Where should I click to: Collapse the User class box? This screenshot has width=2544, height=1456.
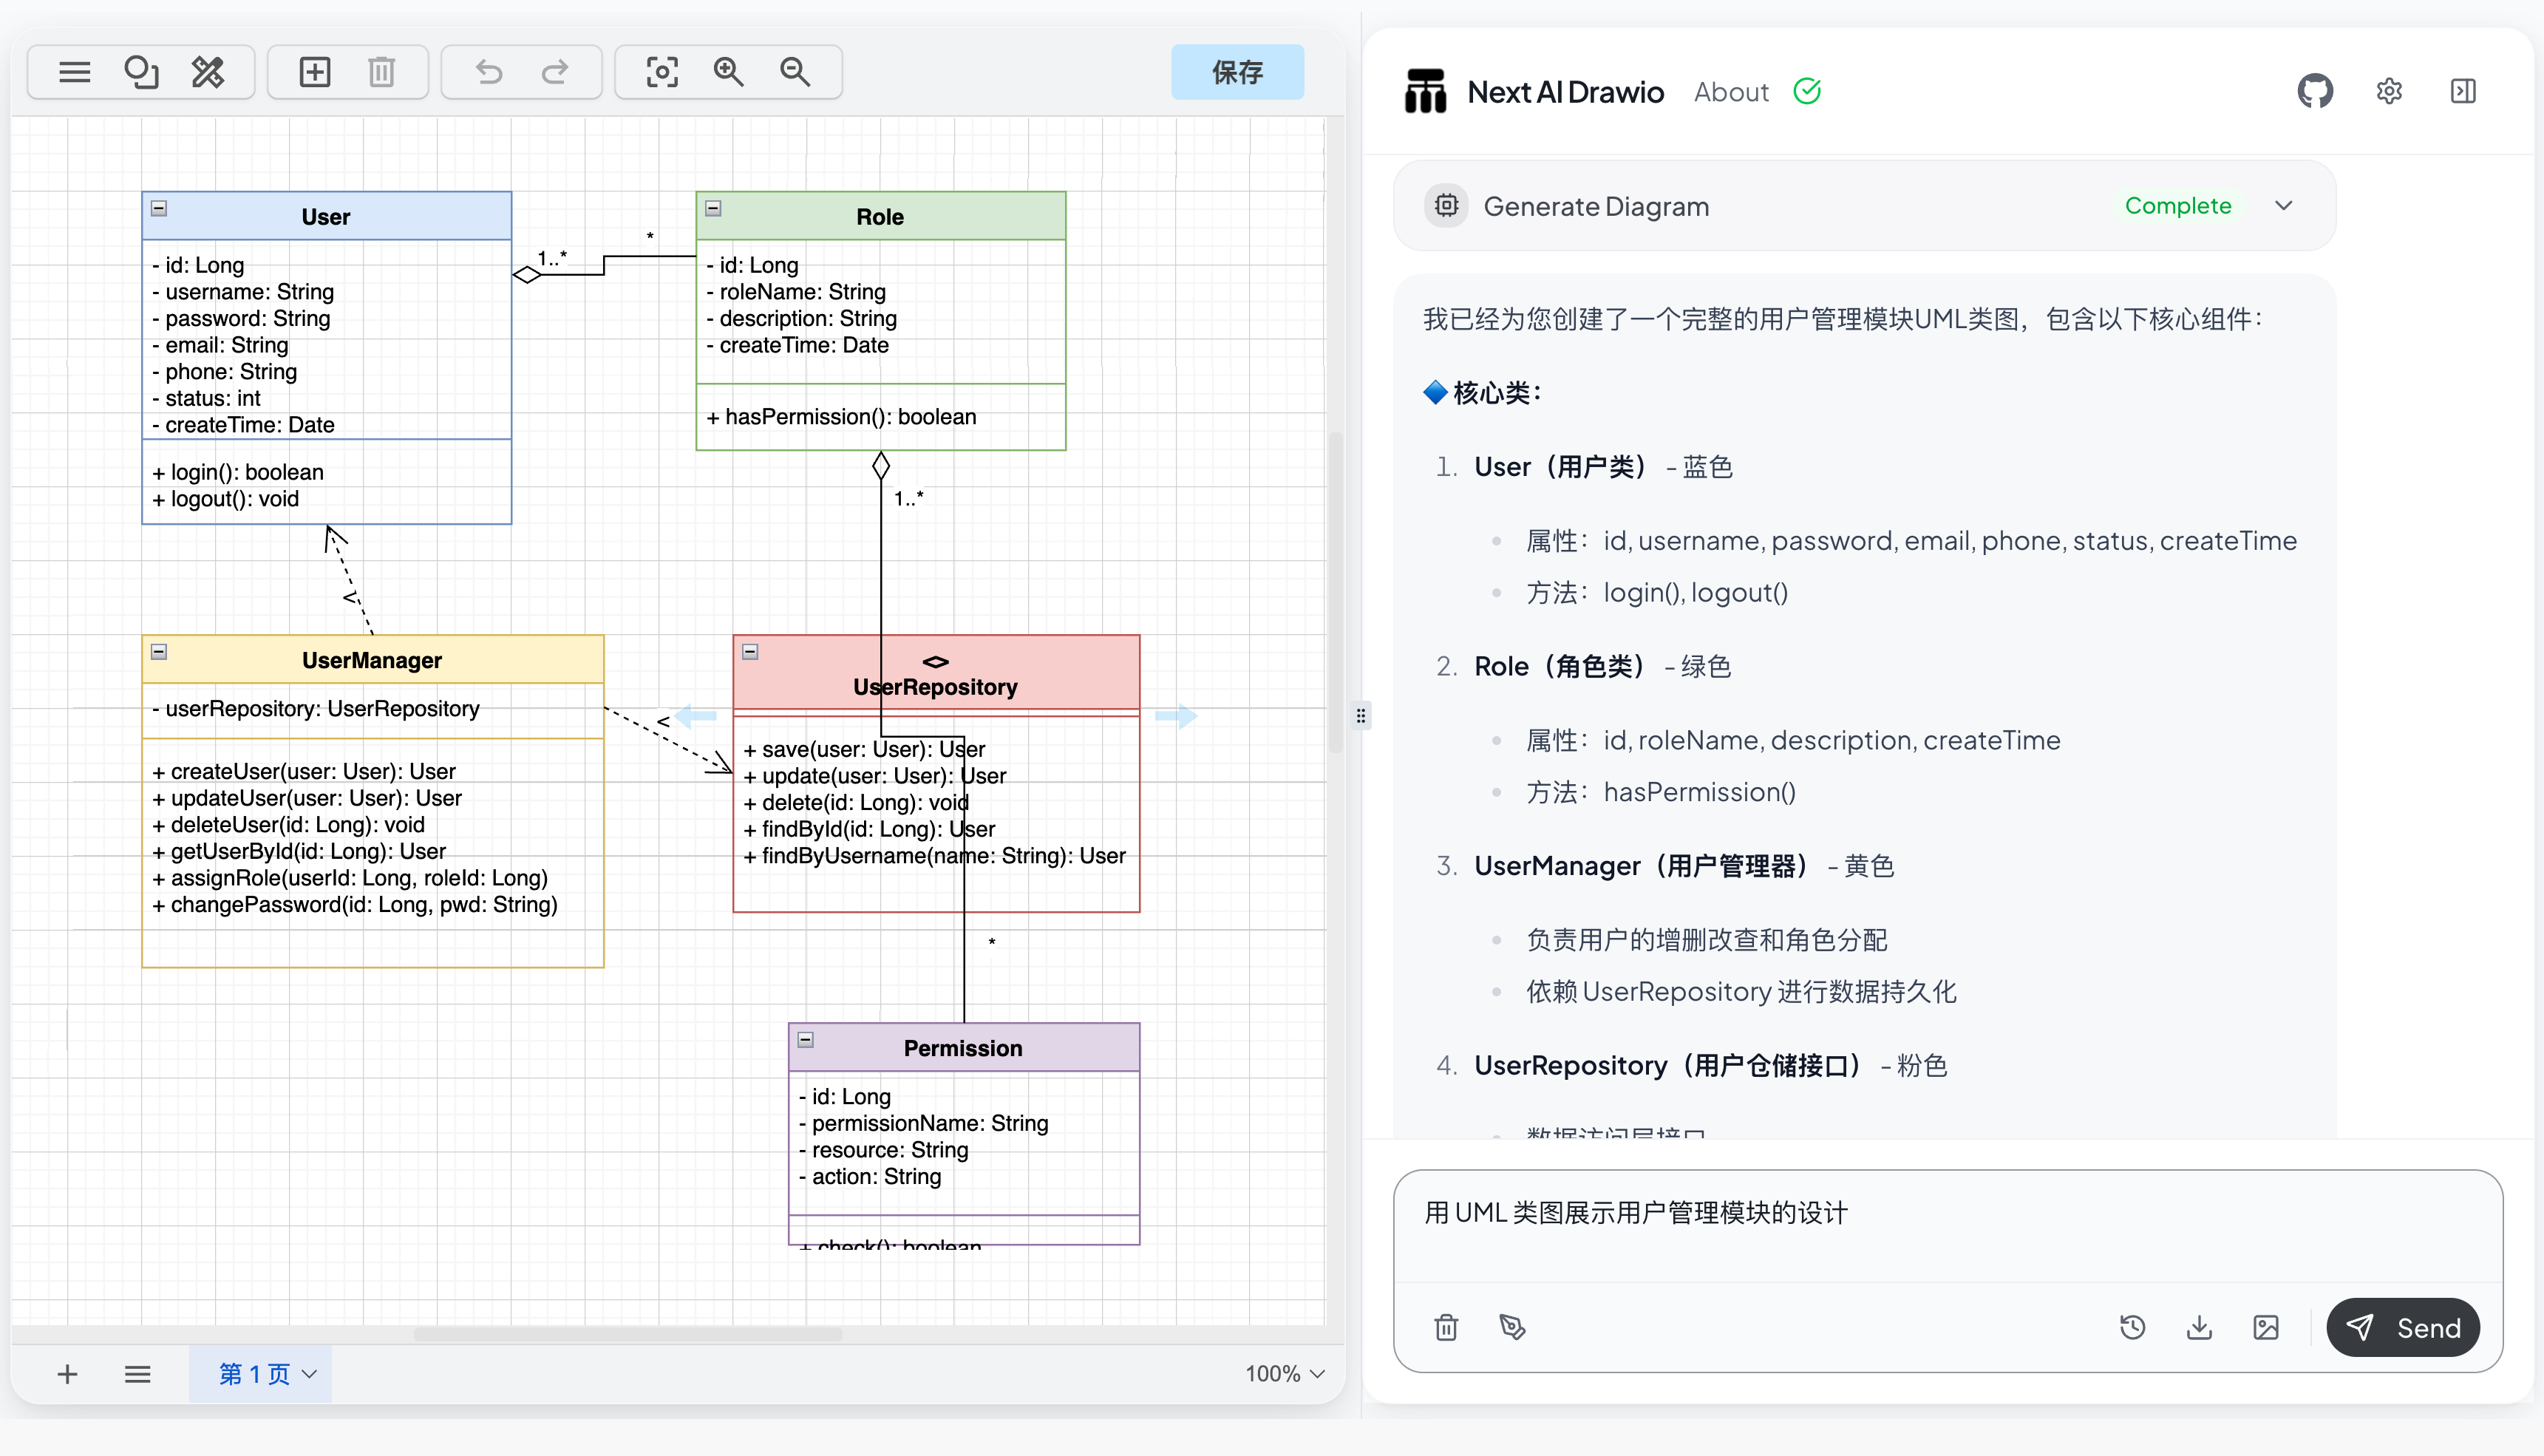click(x=159, y=208)
